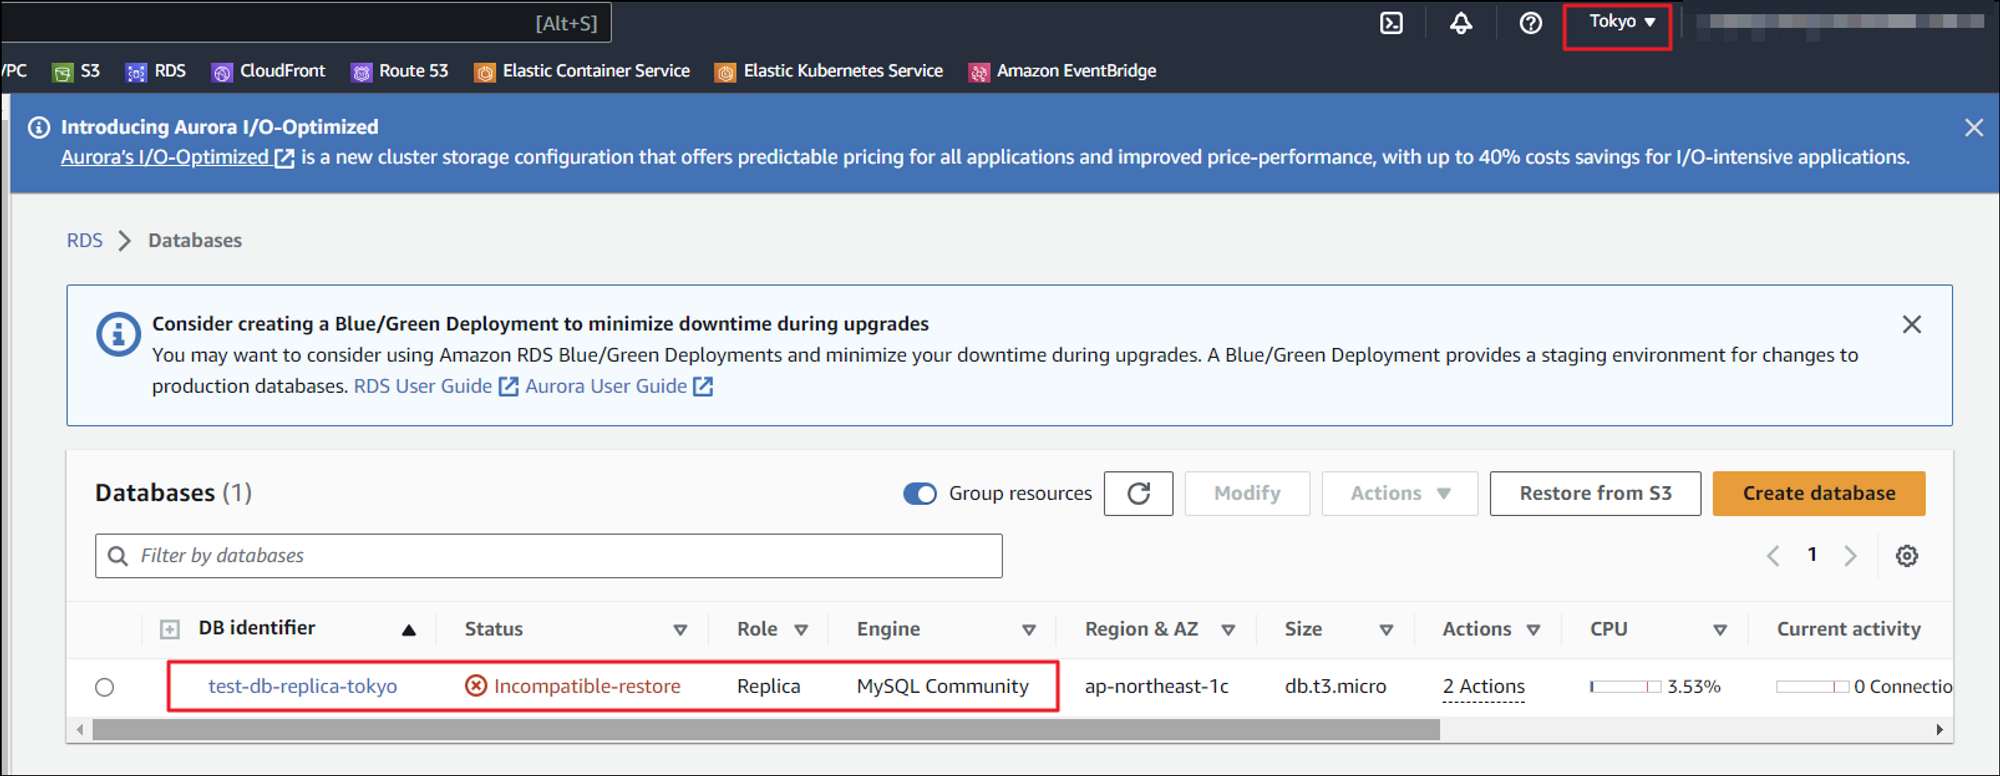Image resolution: width=2000 pixels, height=776 pixels.
Task: Open the Route 53 service shortcut
Action: pos(400,71)
